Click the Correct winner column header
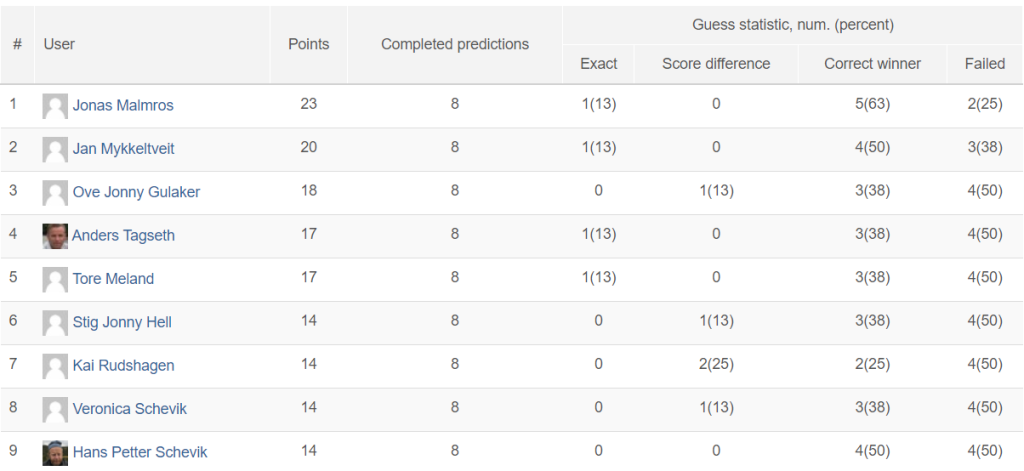Image resolution: width=1024 pixels, height=471 pixels. coord(872,64)
